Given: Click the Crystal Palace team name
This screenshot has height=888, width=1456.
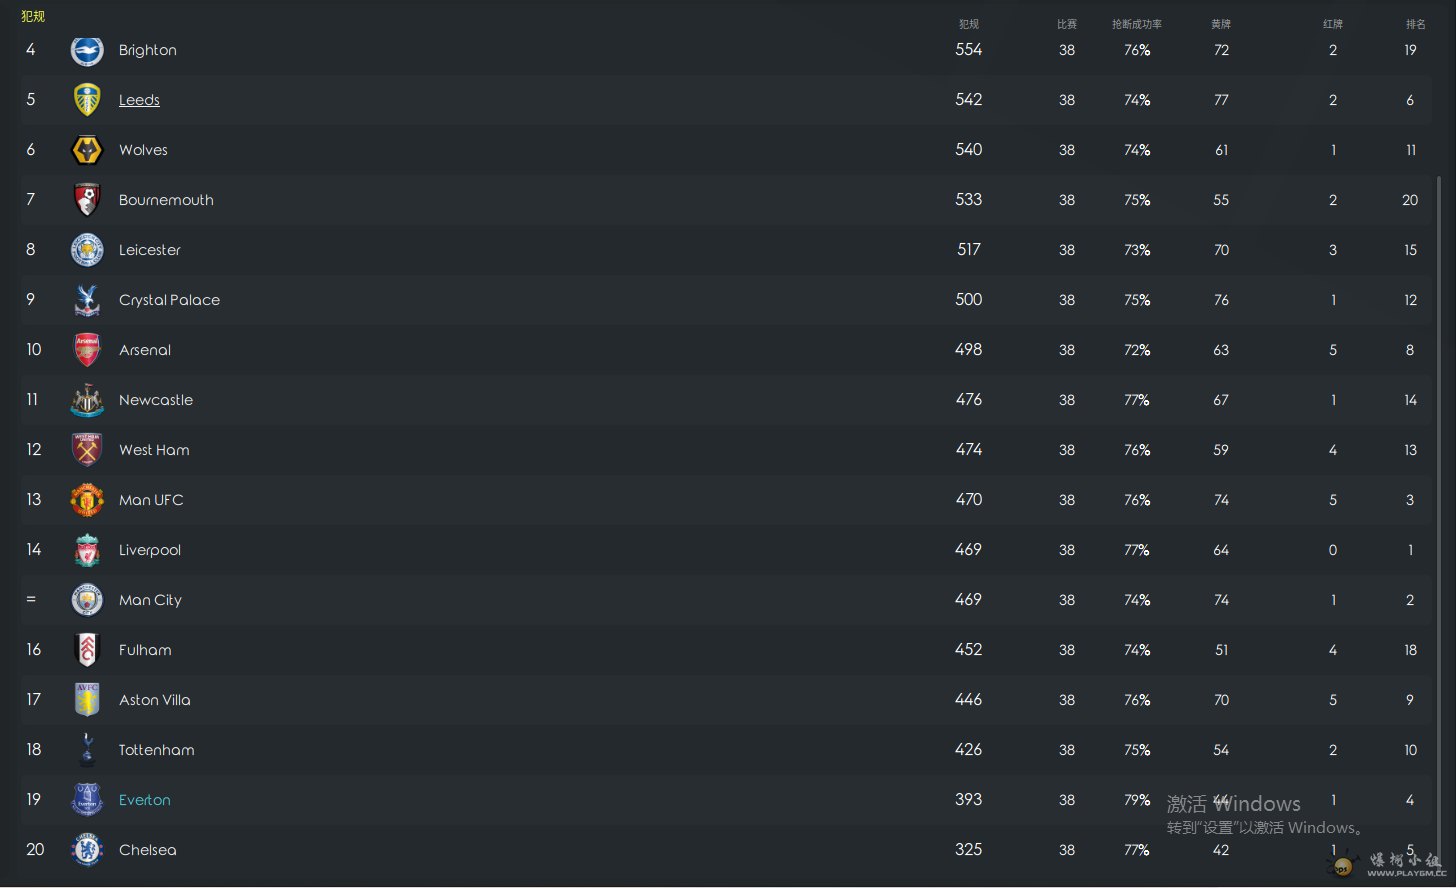Looking at the screenshot, I should pos(169,300).
